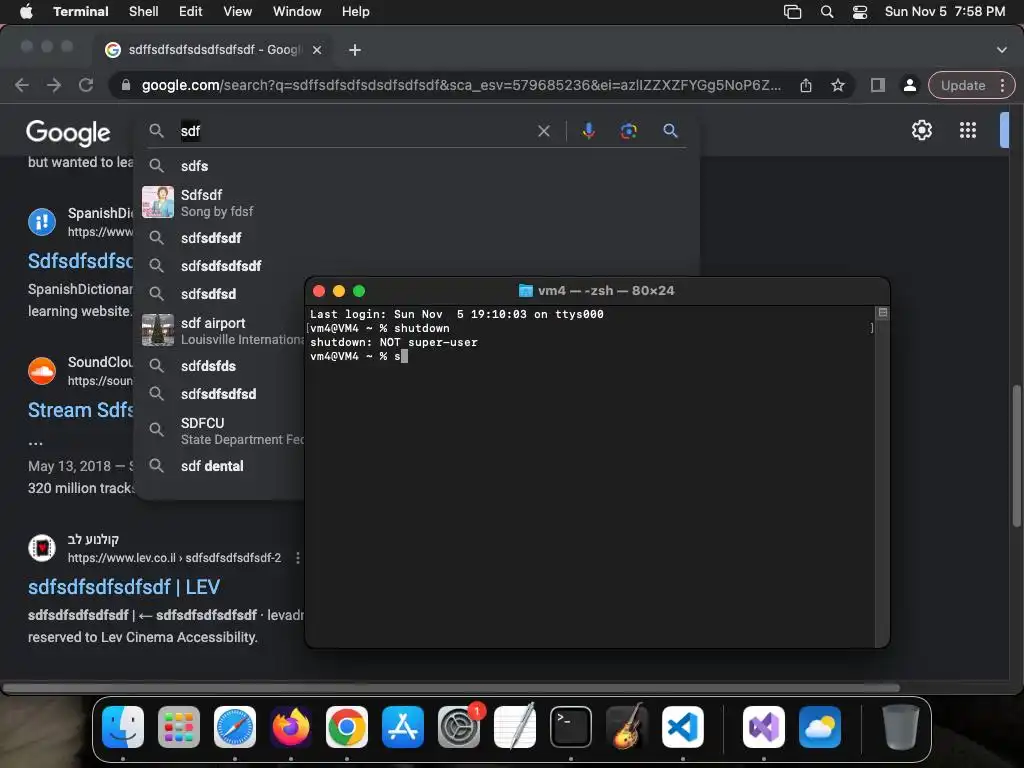Click the date and time clock
Image resolution: width=1024 pixels, height=768 pixels.
[944, 12]
